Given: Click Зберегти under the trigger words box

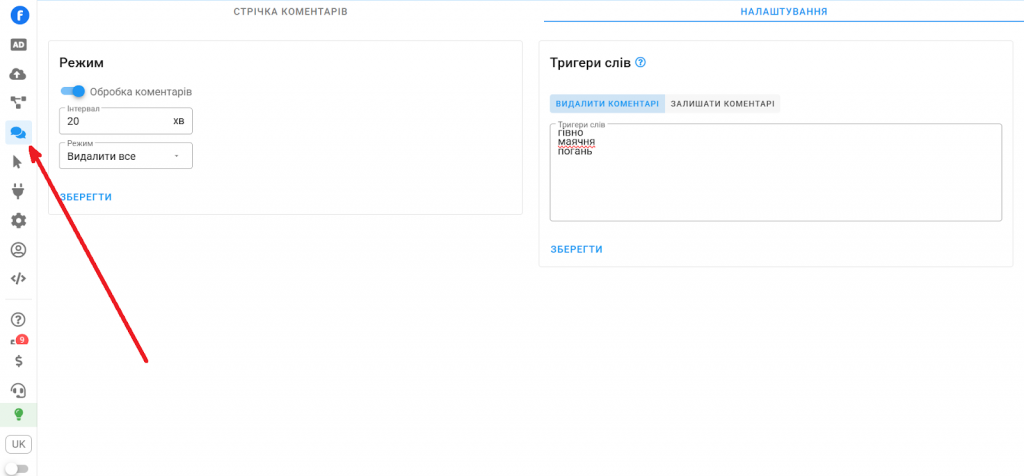Looking at the screenshot, I should [x=576, y=249].
